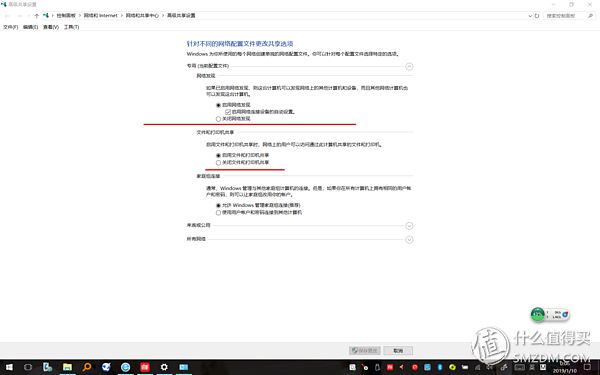This screenshot has height=375, width=600.
Task: Select allow Windows to manage homegroup connections
Action: coord(218,205)
